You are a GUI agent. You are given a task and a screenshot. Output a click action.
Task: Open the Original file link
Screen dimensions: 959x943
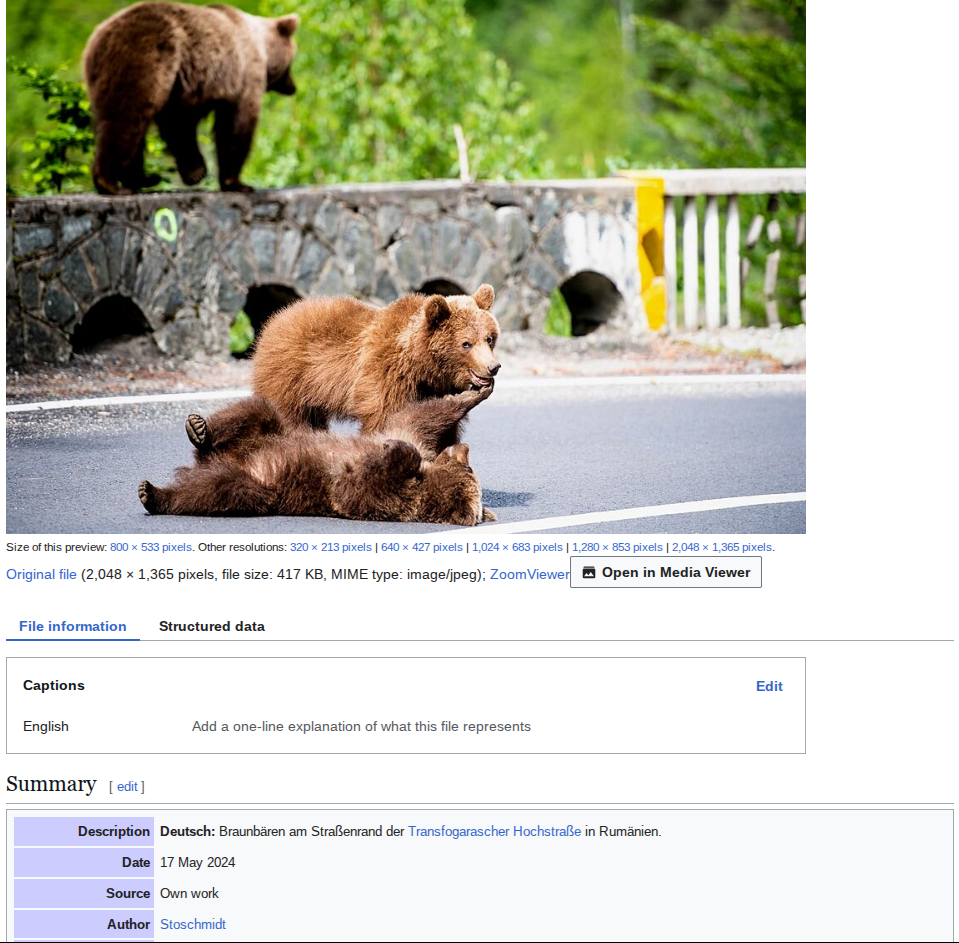pyautogui.click(x=41, y=574)
